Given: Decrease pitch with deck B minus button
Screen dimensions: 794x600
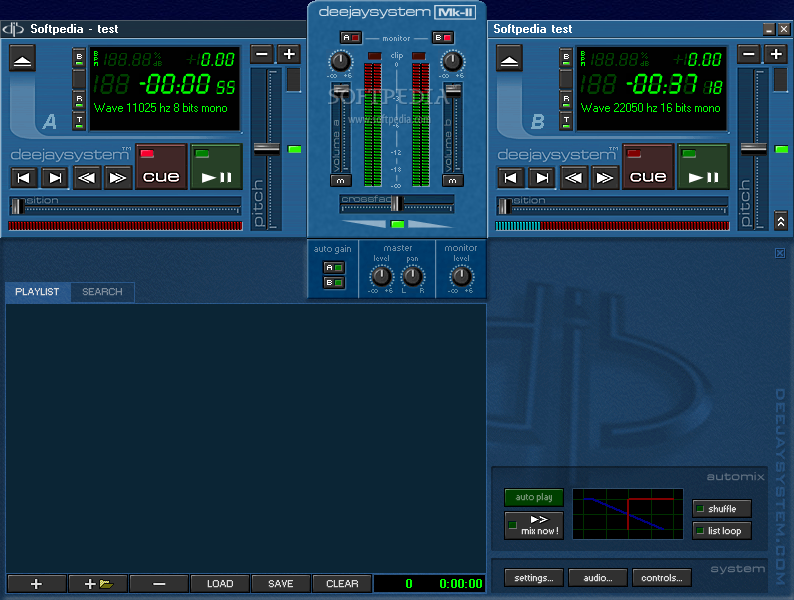Looking at the screenshot, I should coord(748,54).
